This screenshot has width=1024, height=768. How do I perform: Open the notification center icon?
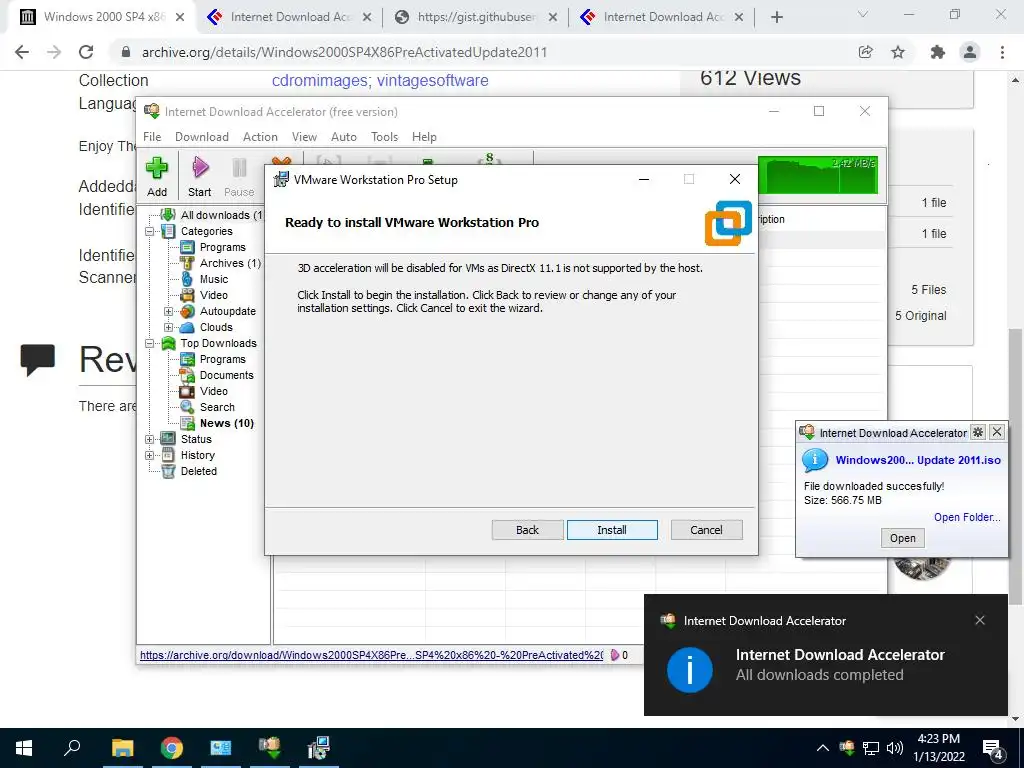[993, 749]
